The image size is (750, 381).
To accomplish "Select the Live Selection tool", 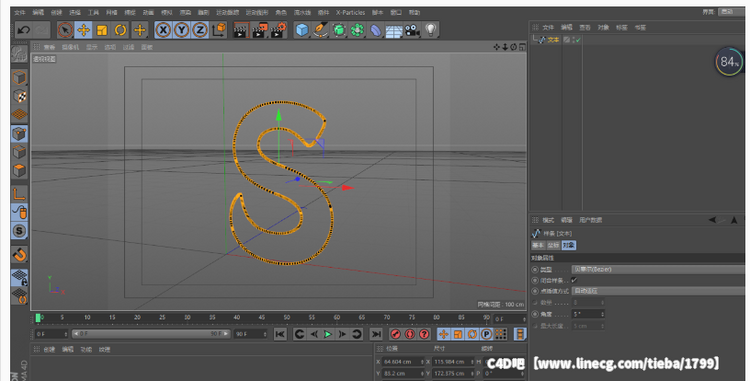I will [x=66, y=30].
